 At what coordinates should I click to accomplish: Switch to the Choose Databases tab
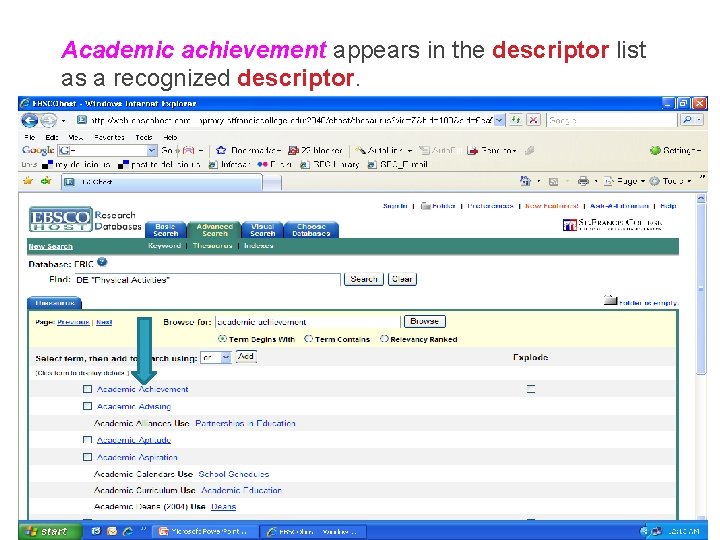coord(311,230)
